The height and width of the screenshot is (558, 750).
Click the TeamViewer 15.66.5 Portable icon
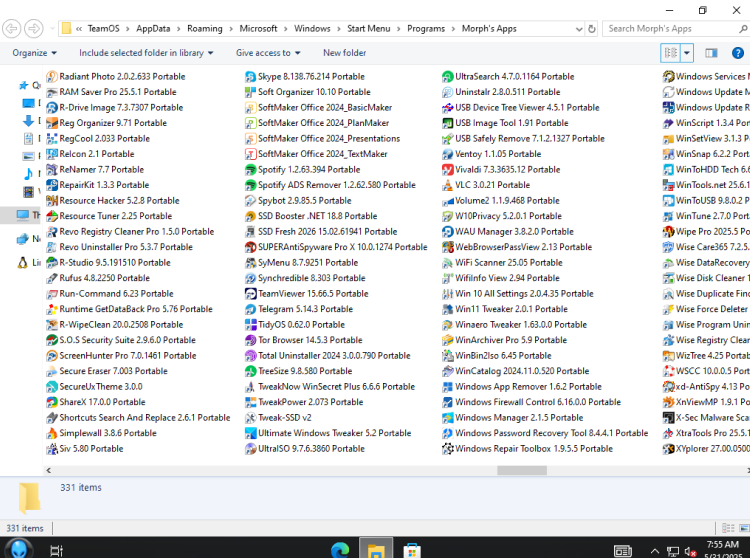250,294
